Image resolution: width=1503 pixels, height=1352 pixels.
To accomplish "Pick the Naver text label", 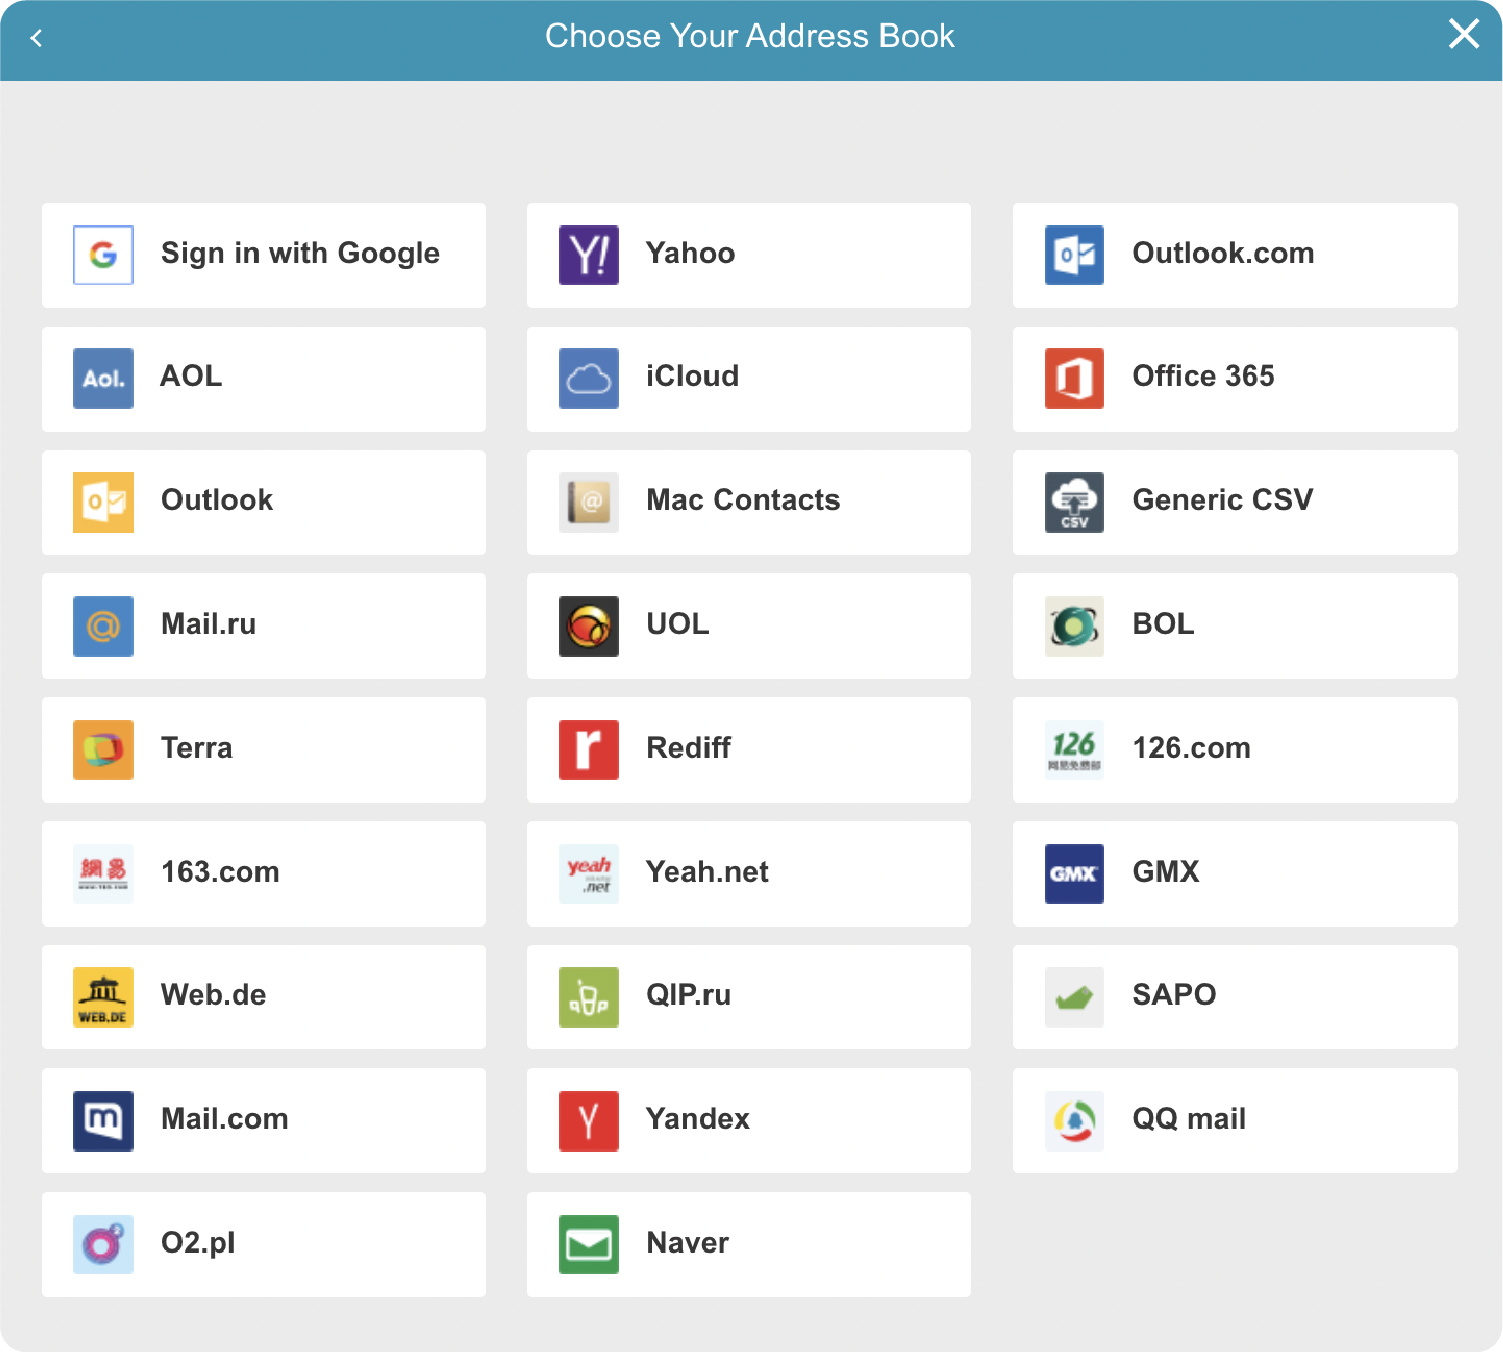I will (x=687, y=1243).
